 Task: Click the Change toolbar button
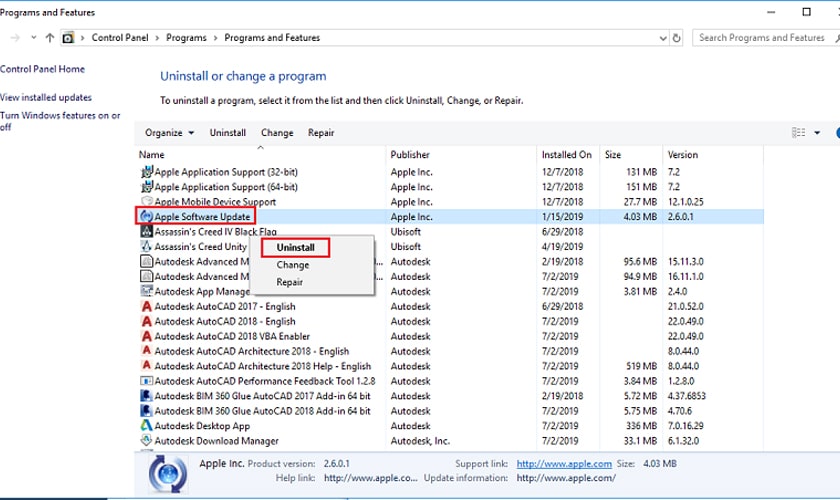pos(277,132)
